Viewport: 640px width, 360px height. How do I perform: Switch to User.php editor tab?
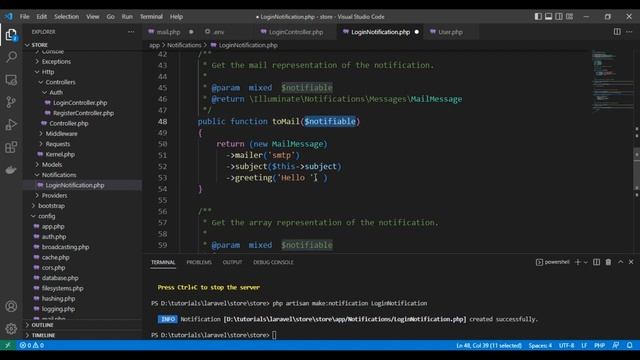[x=450, y=32]
